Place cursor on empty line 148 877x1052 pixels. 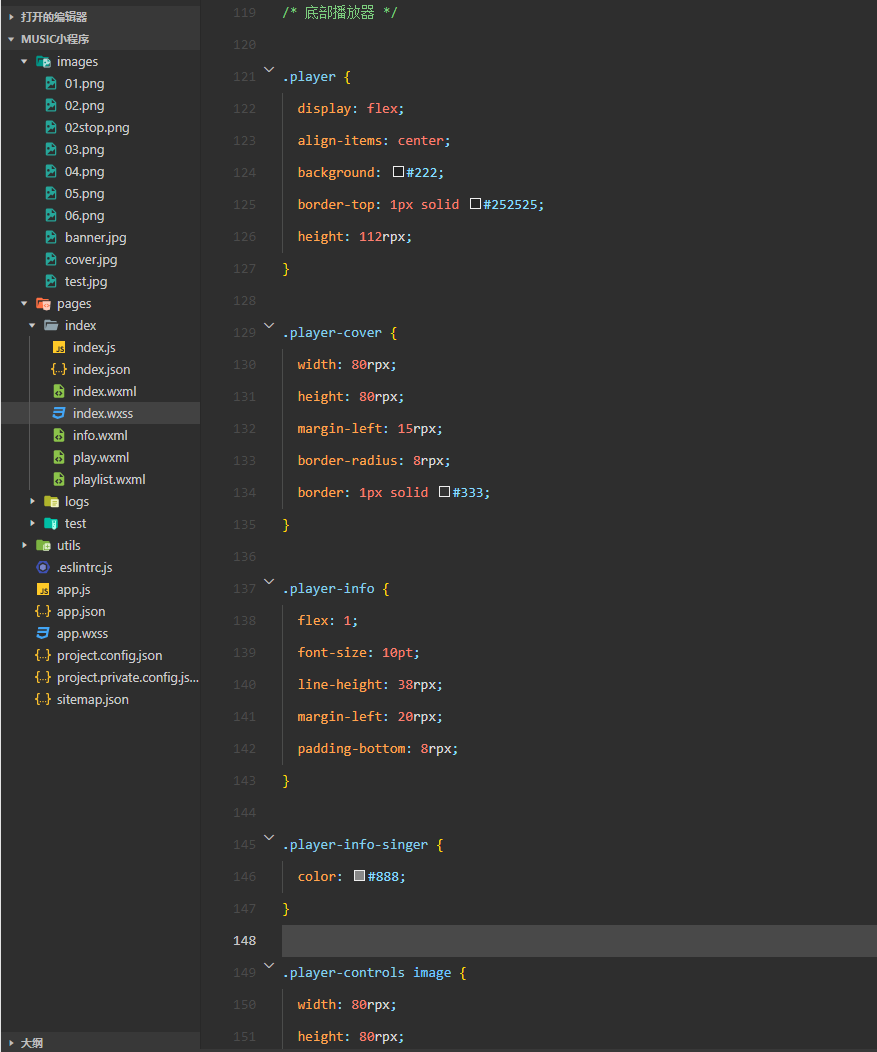579,941
